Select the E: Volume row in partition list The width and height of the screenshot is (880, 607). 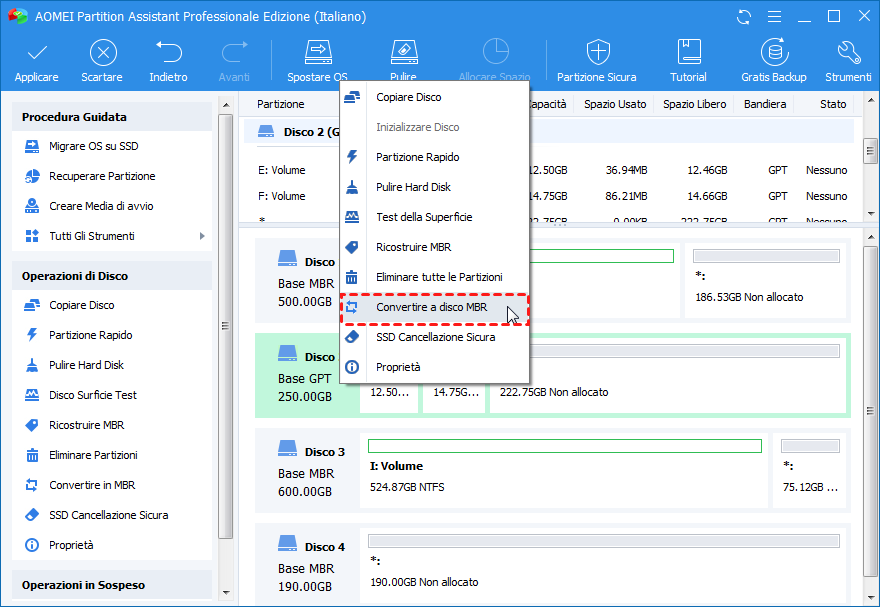(283, 170)
